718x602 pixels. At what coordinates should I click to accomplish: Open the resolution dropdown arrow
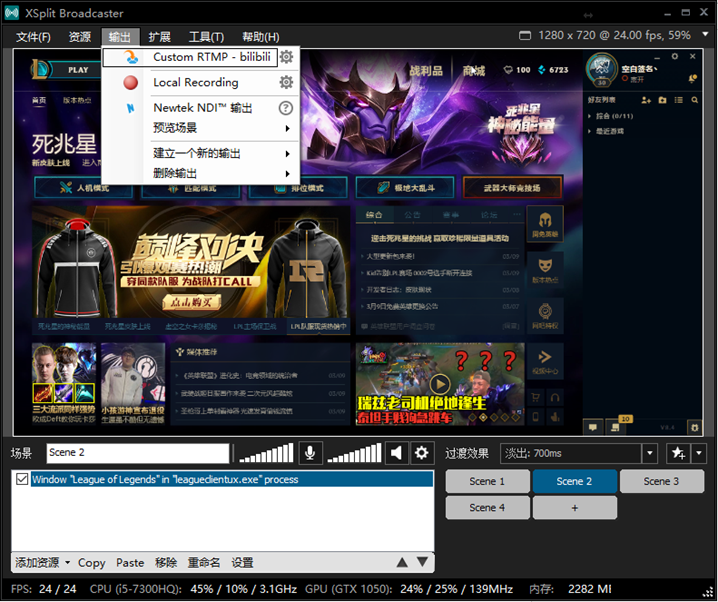pos(705,35)
